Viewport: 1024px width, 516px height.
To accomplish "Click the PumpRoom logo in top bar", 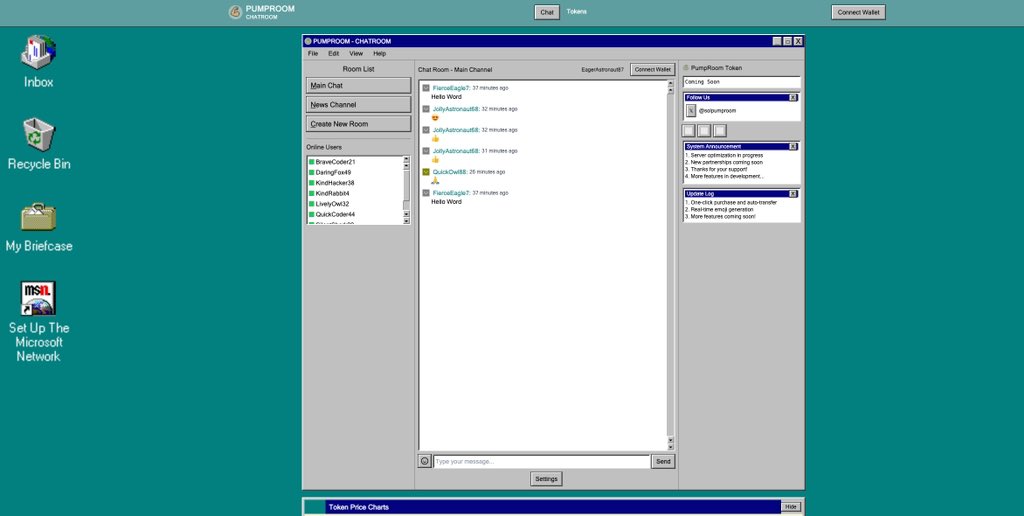I will 235,12.
